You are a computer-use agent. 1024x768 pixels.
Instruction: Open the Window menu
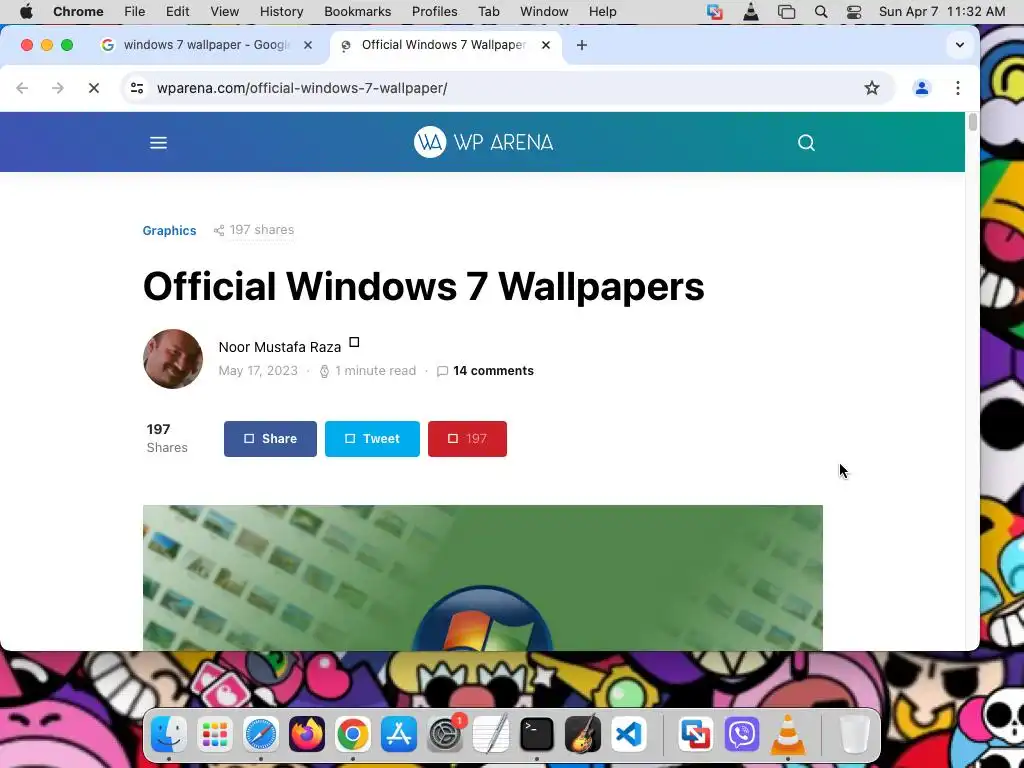coord(544,12)
